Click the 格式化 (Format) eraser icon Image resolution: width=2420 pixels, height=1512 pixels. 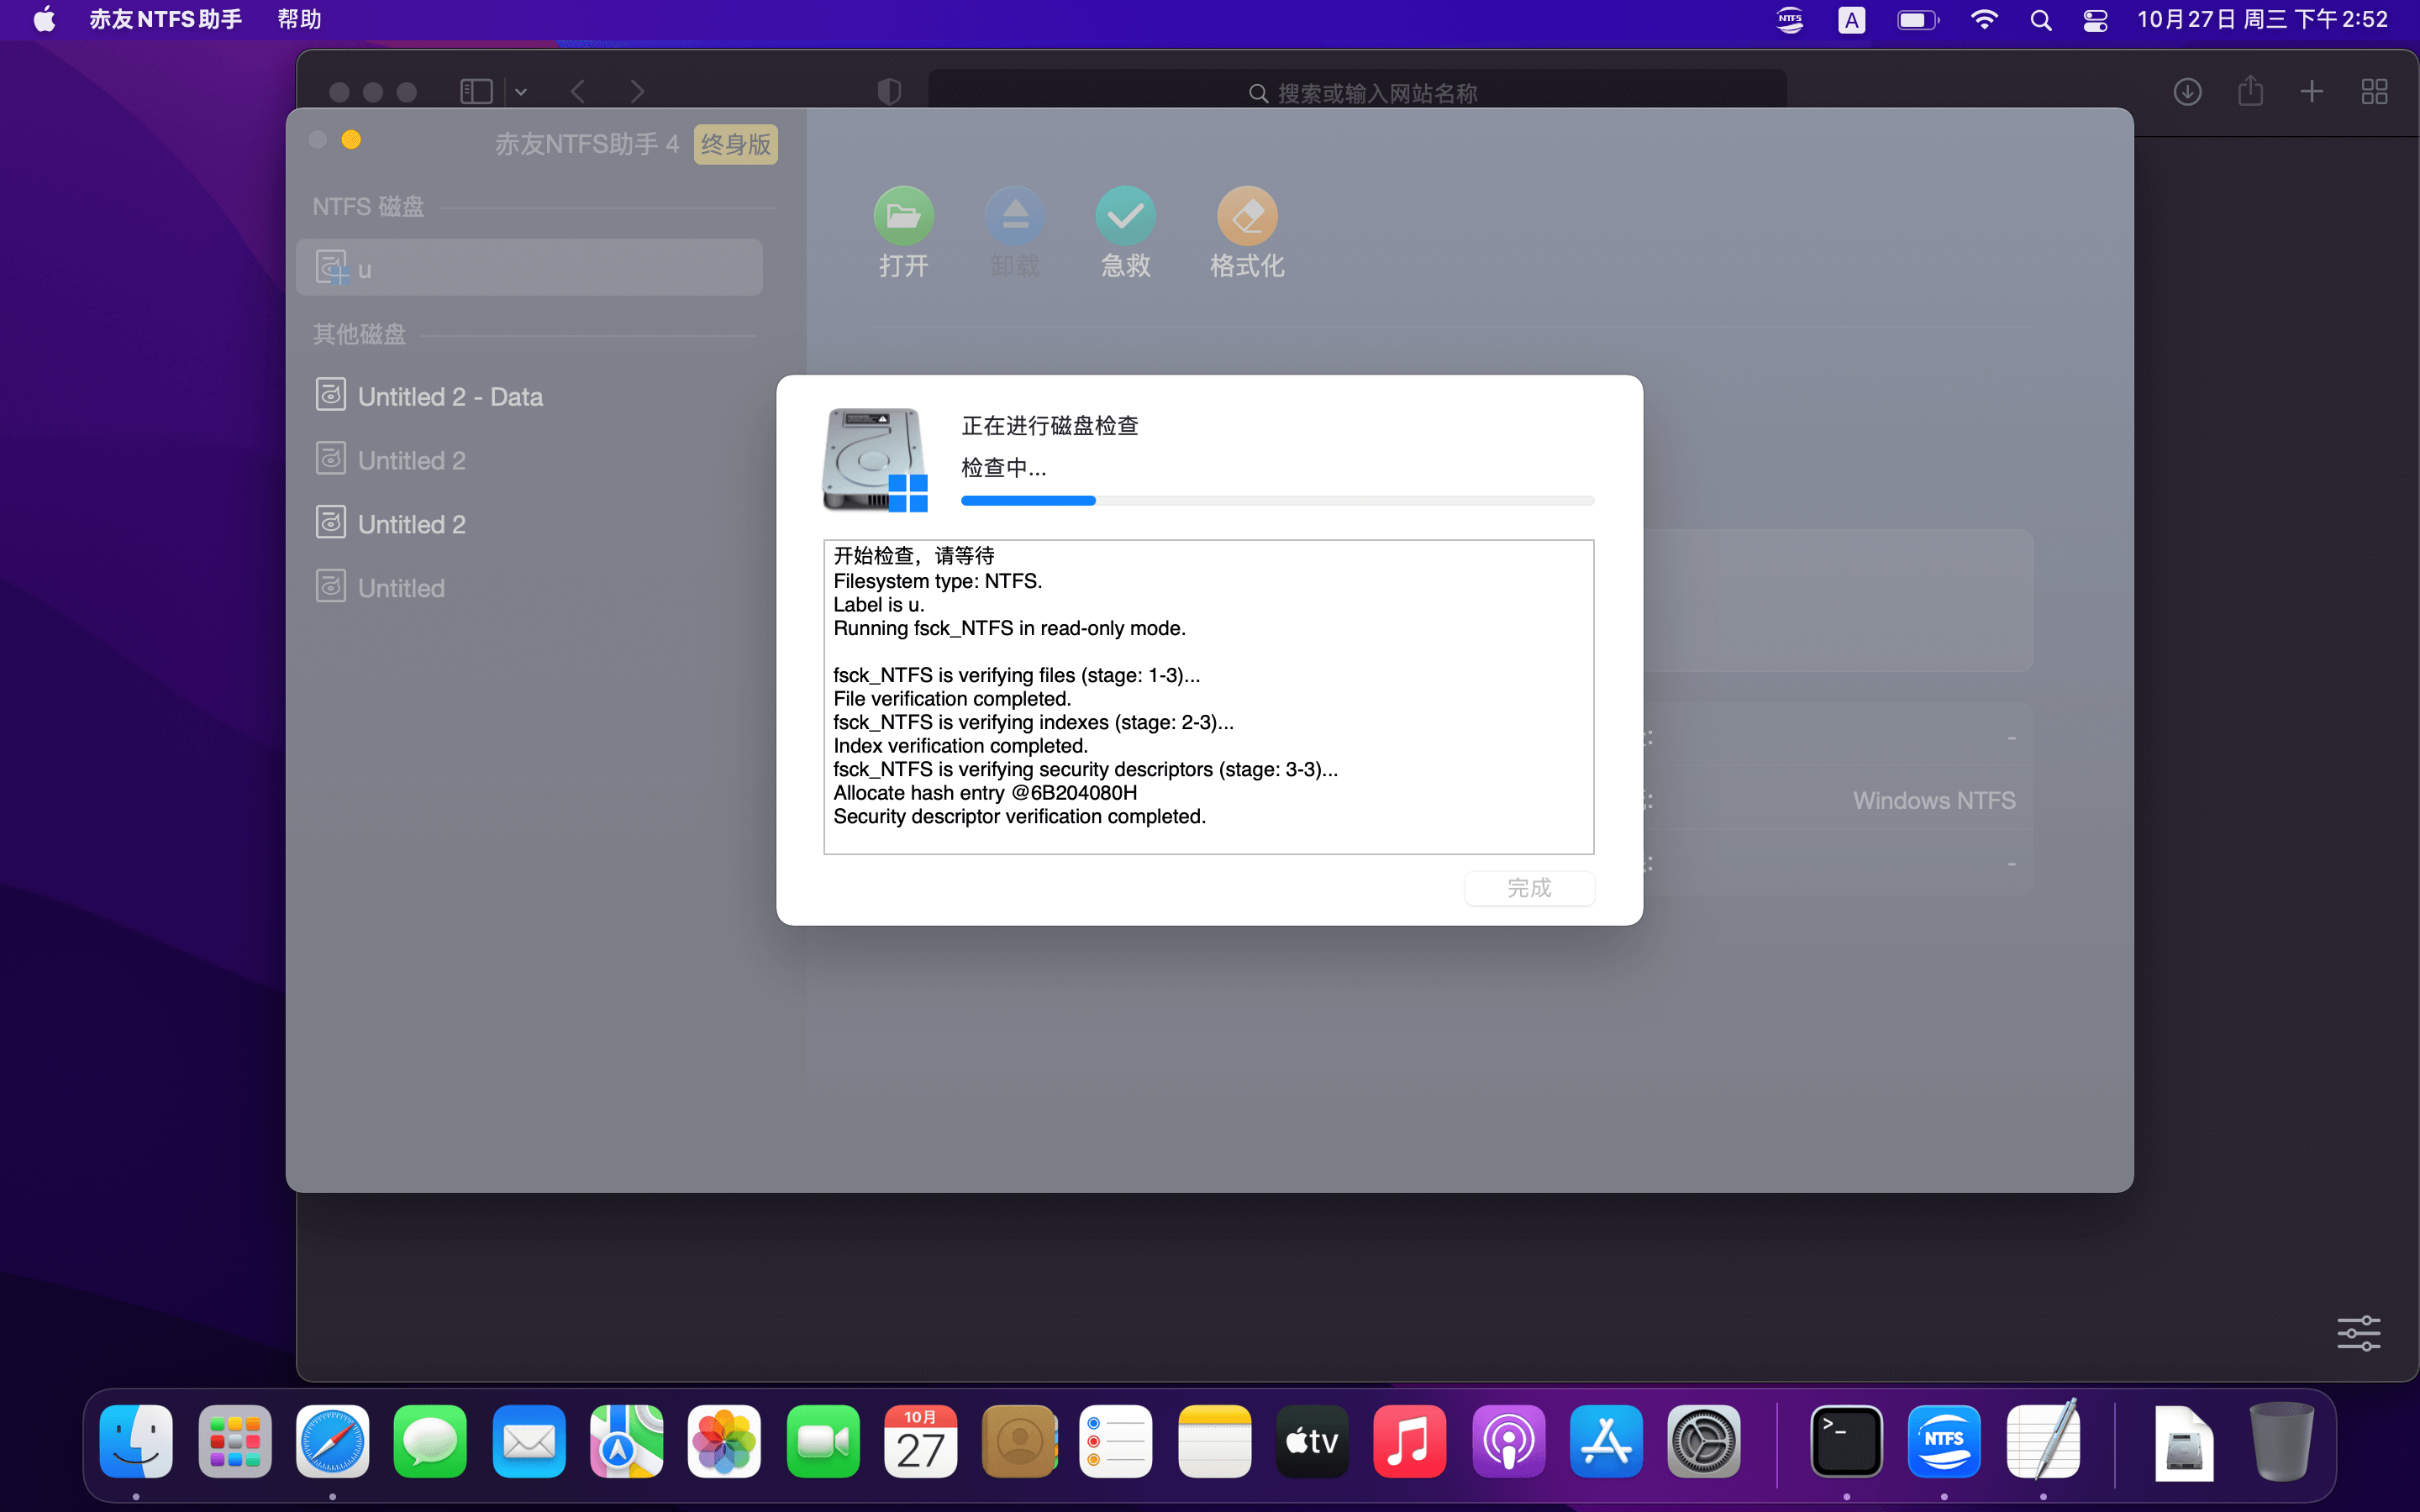tap(1247, 215)
